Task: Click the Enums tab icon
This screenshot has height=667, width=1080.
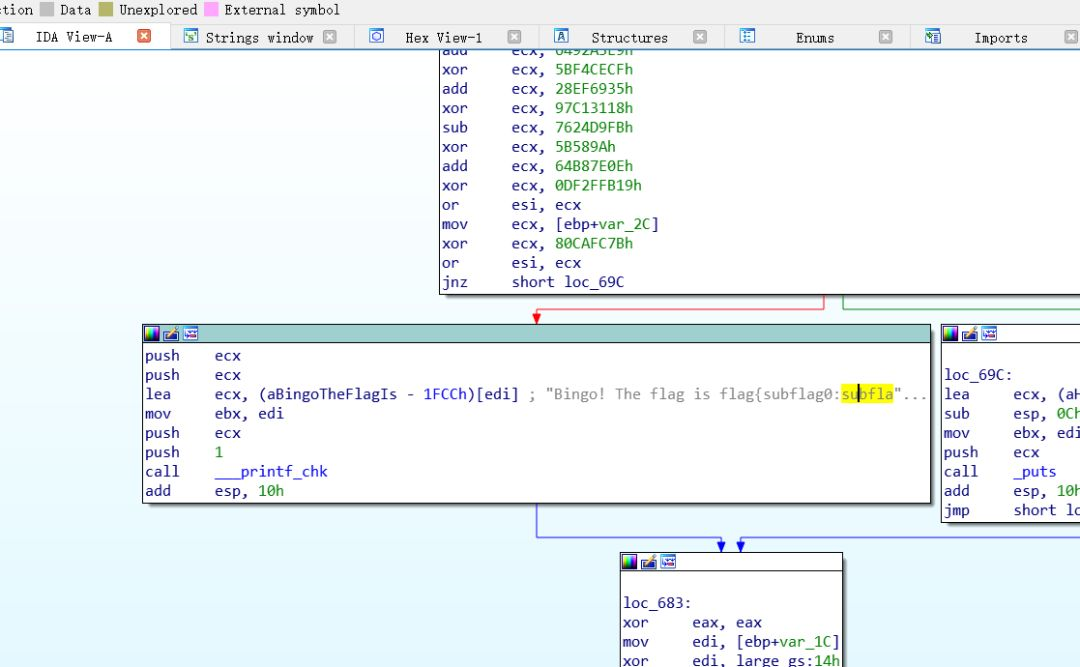Action: tap(747, 37)
